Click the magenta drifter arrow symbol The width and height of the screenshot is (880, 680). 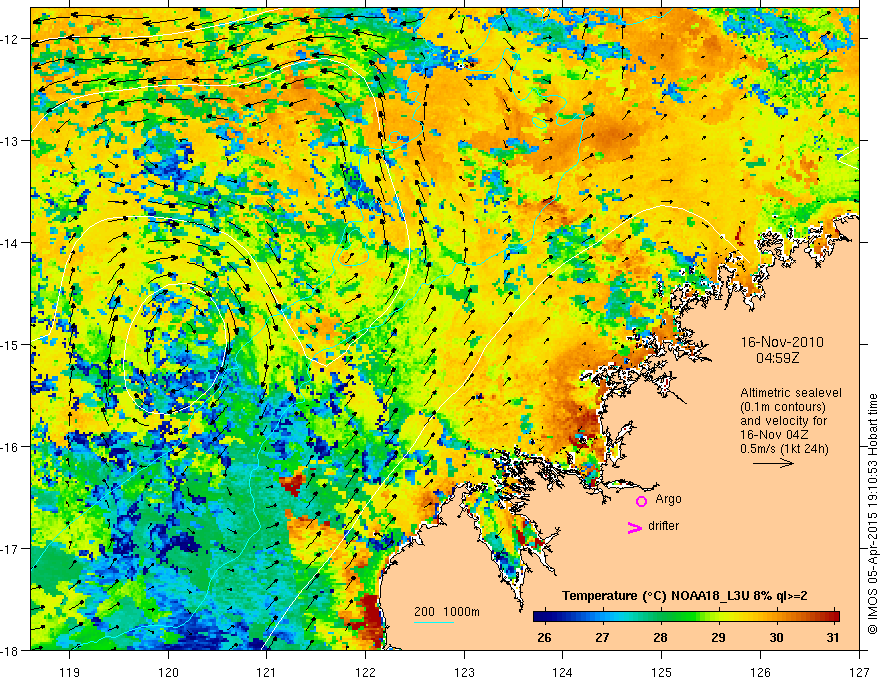tap(635, 527)
